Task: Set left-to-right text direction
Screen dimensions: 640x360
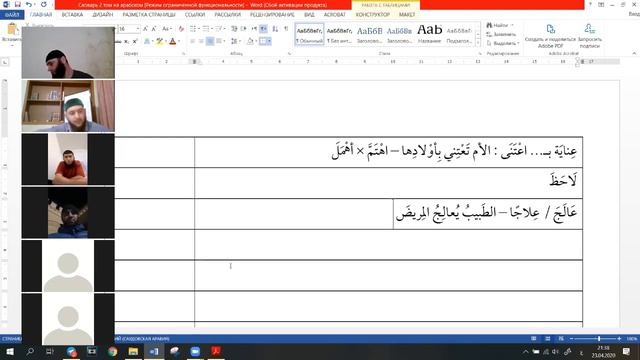Action: tap(254, 29)
